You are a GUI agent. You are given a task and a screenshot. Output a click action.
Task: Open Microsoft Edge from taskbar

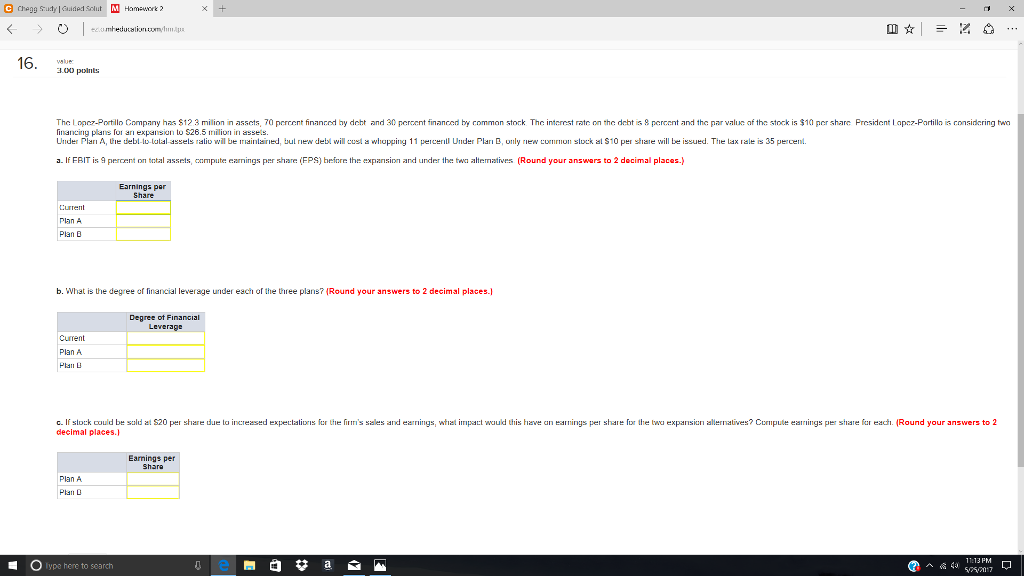223,566
